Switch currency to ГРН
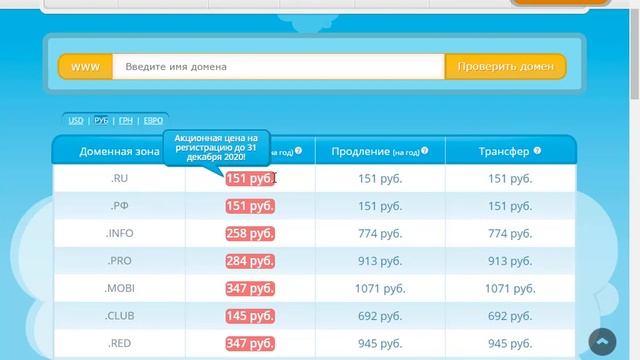This screenshot has width=640, height=360. click(126, 121)
